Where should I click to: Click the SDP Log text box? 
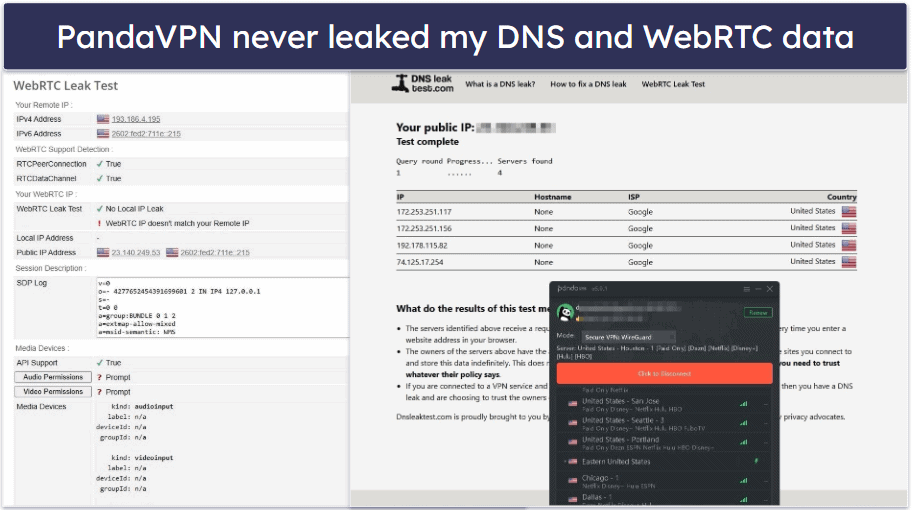(222, 307)
